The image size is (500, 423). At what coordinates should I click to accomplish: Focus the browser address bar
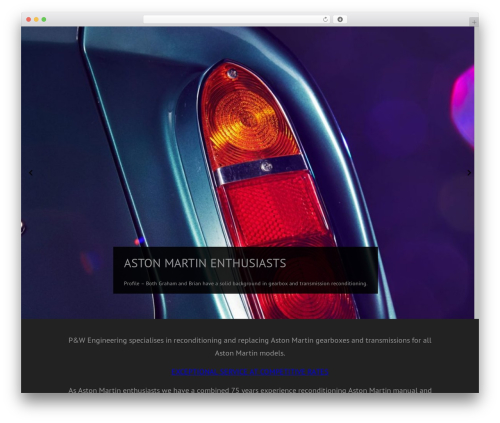[x=237, y=20]
